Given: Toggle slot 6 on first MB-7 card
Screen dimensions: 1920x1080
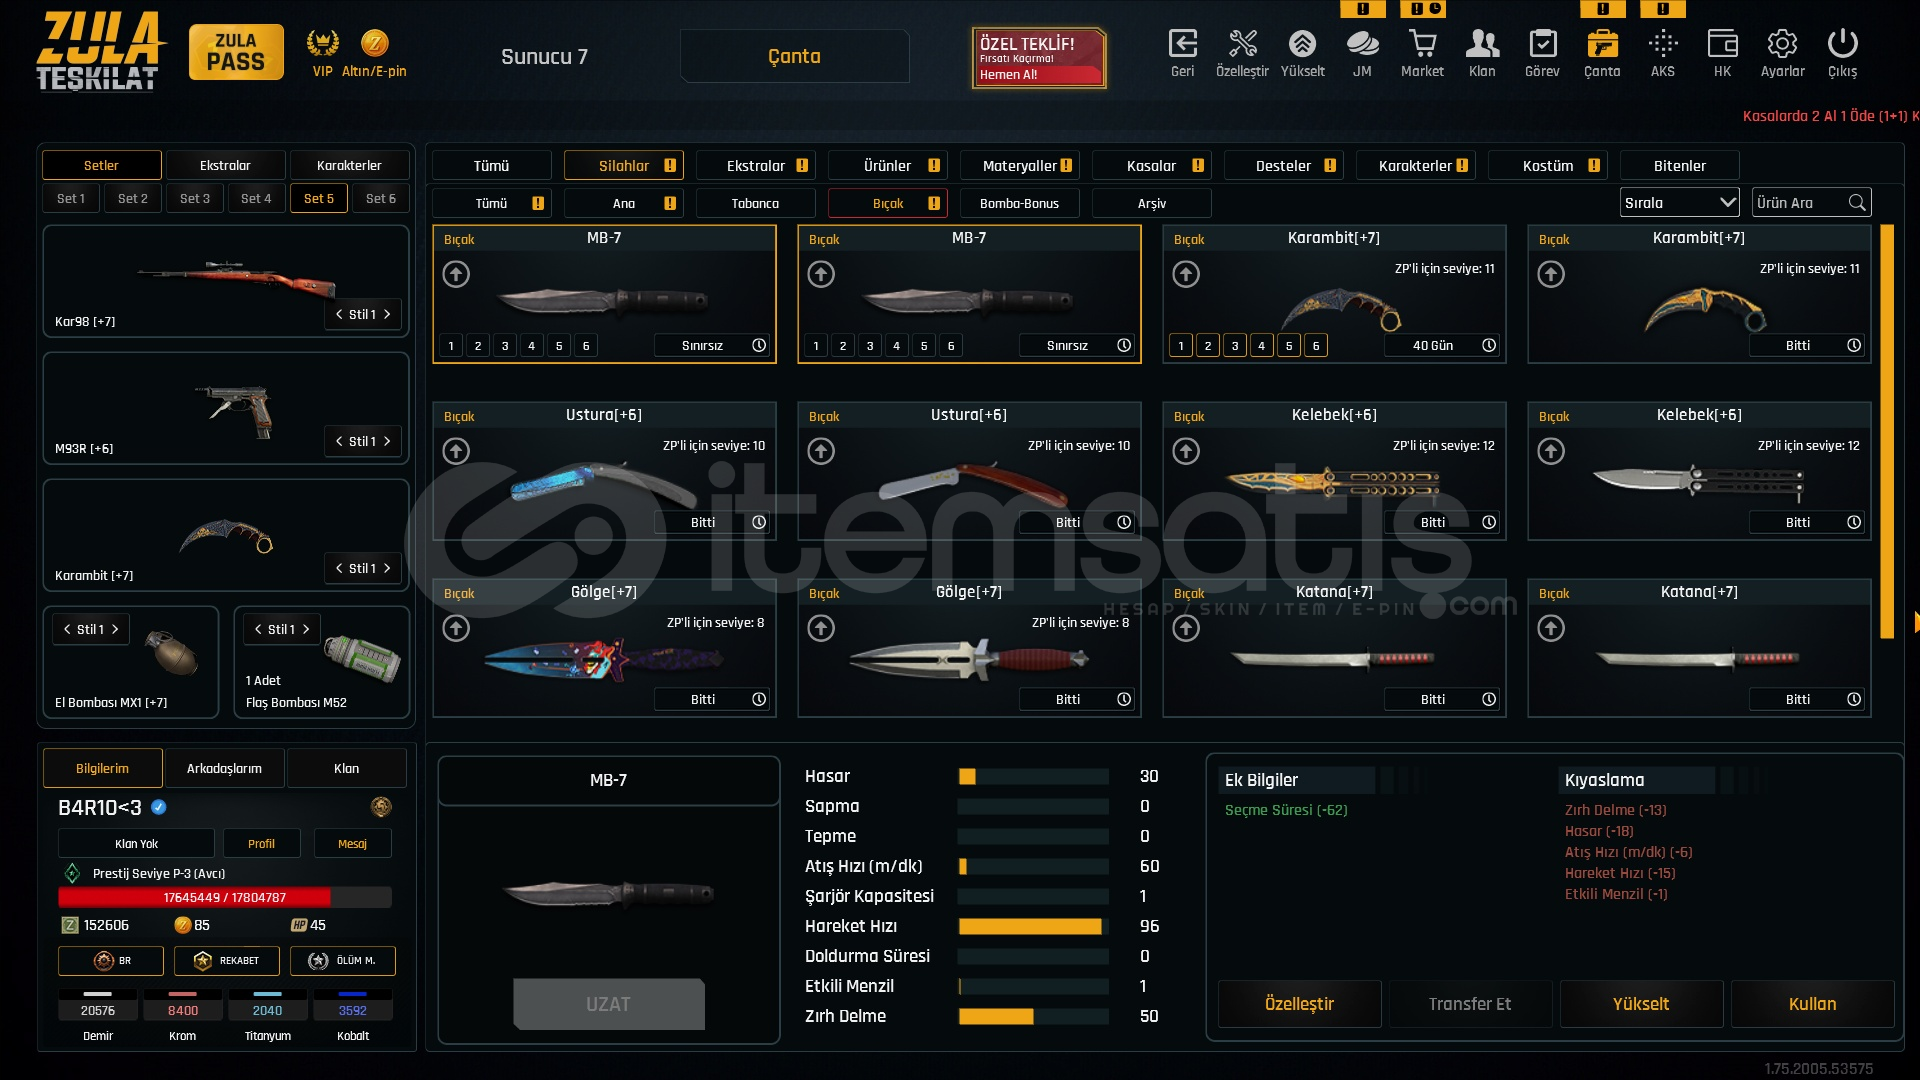Looking at the screenshot, I should point(586,346).
